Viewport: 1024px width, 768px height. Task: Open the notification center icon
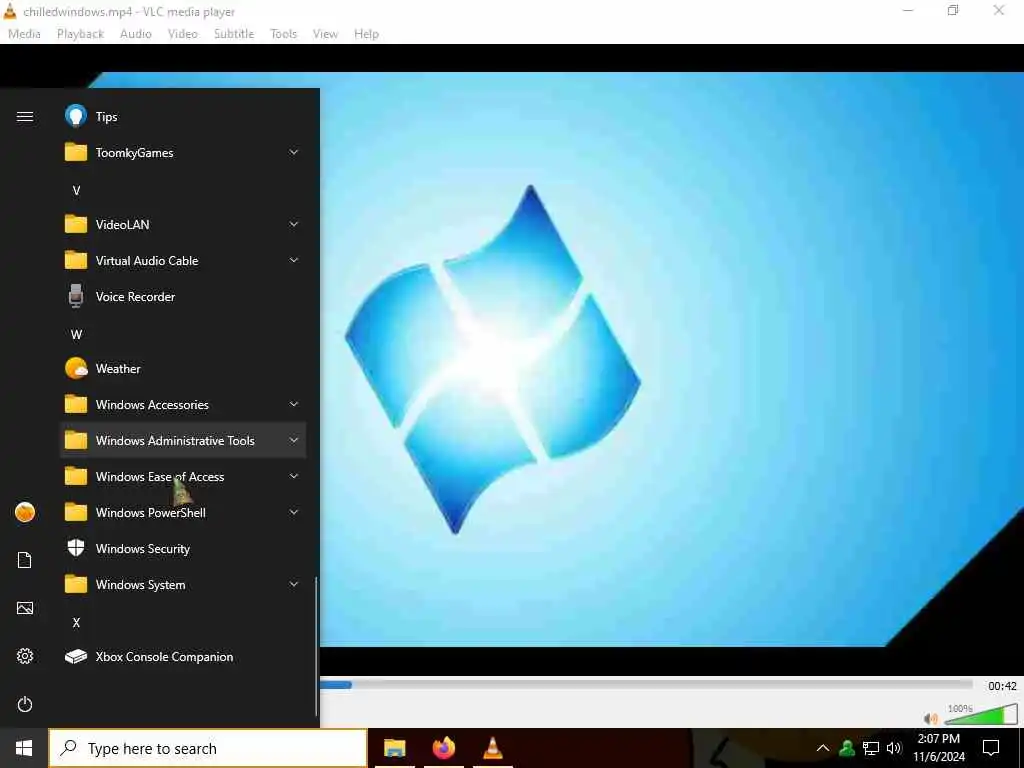click(x=991, y=748)
